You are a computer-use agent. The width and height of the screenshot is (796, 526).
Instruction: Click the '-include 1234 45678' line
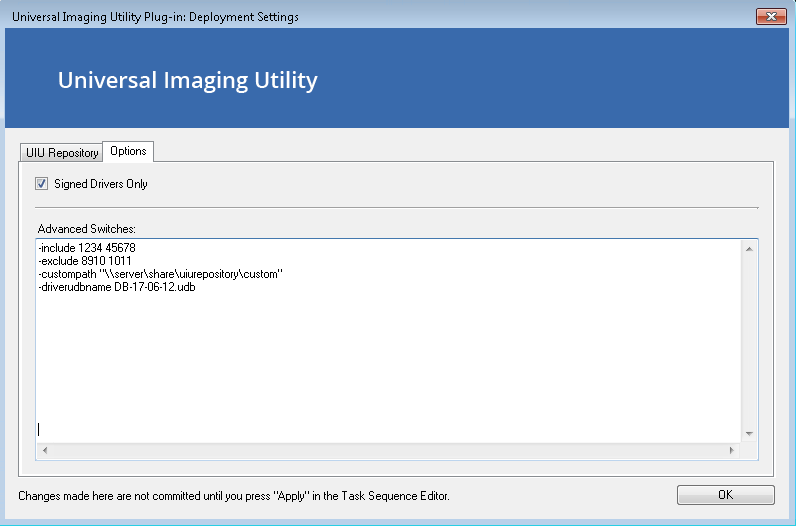(87, 248)
